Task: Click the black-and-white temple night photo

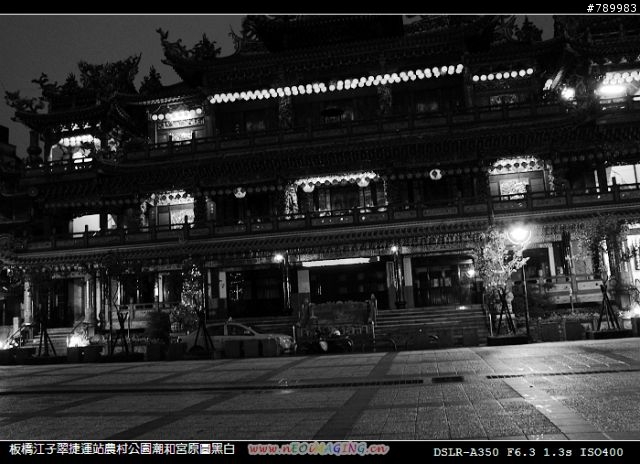Action: [x=320, y=227]
